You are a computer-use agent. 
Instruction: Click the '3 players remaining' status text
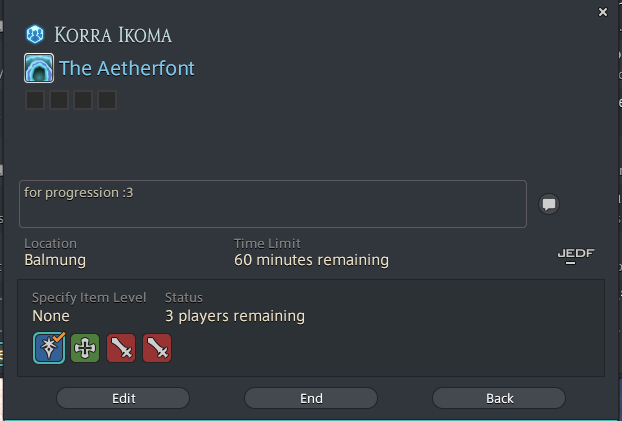[x=235, y=316]
